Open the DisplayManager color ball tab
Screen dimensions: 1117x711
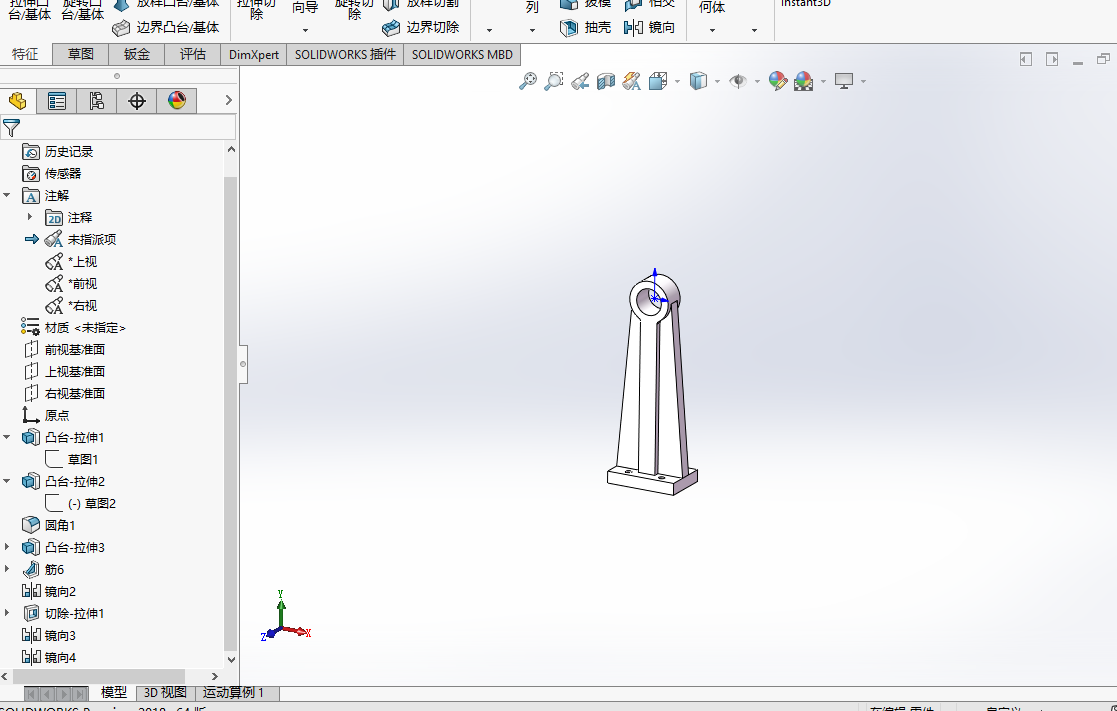pyautogui.click(x=177, y=101)
